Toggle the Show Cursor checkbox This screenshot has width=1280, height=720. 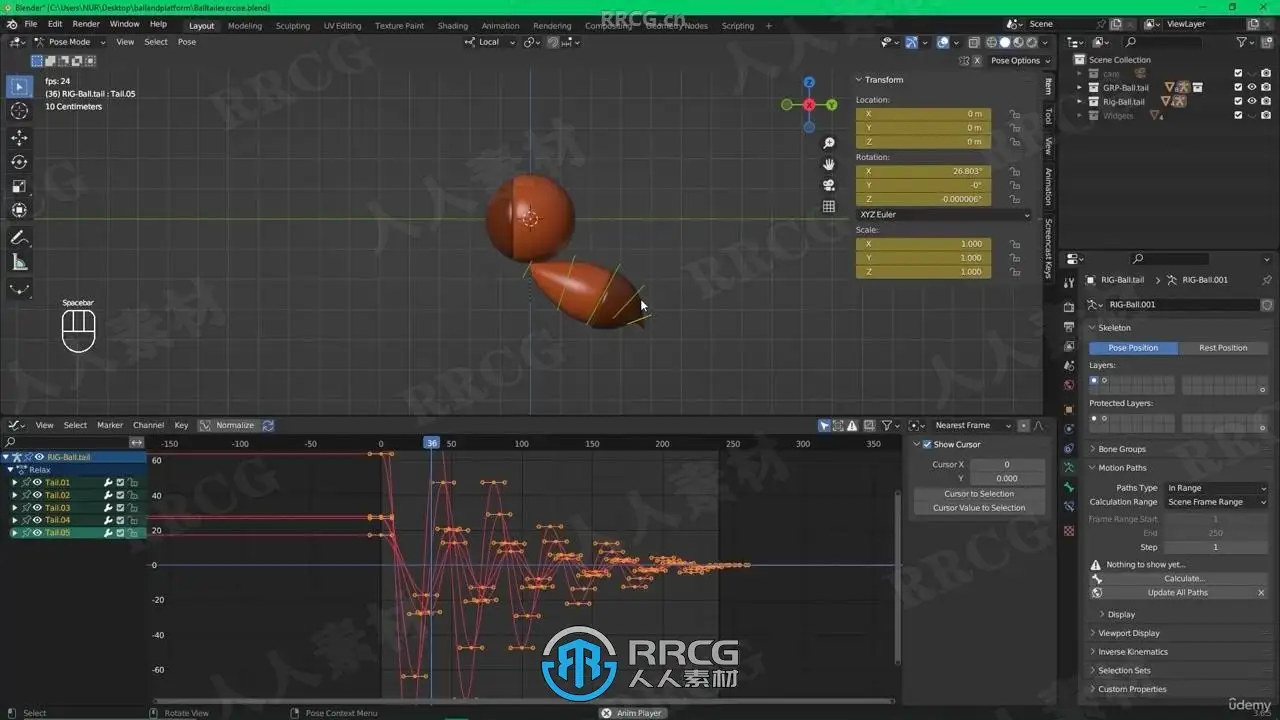click(926, 444)
